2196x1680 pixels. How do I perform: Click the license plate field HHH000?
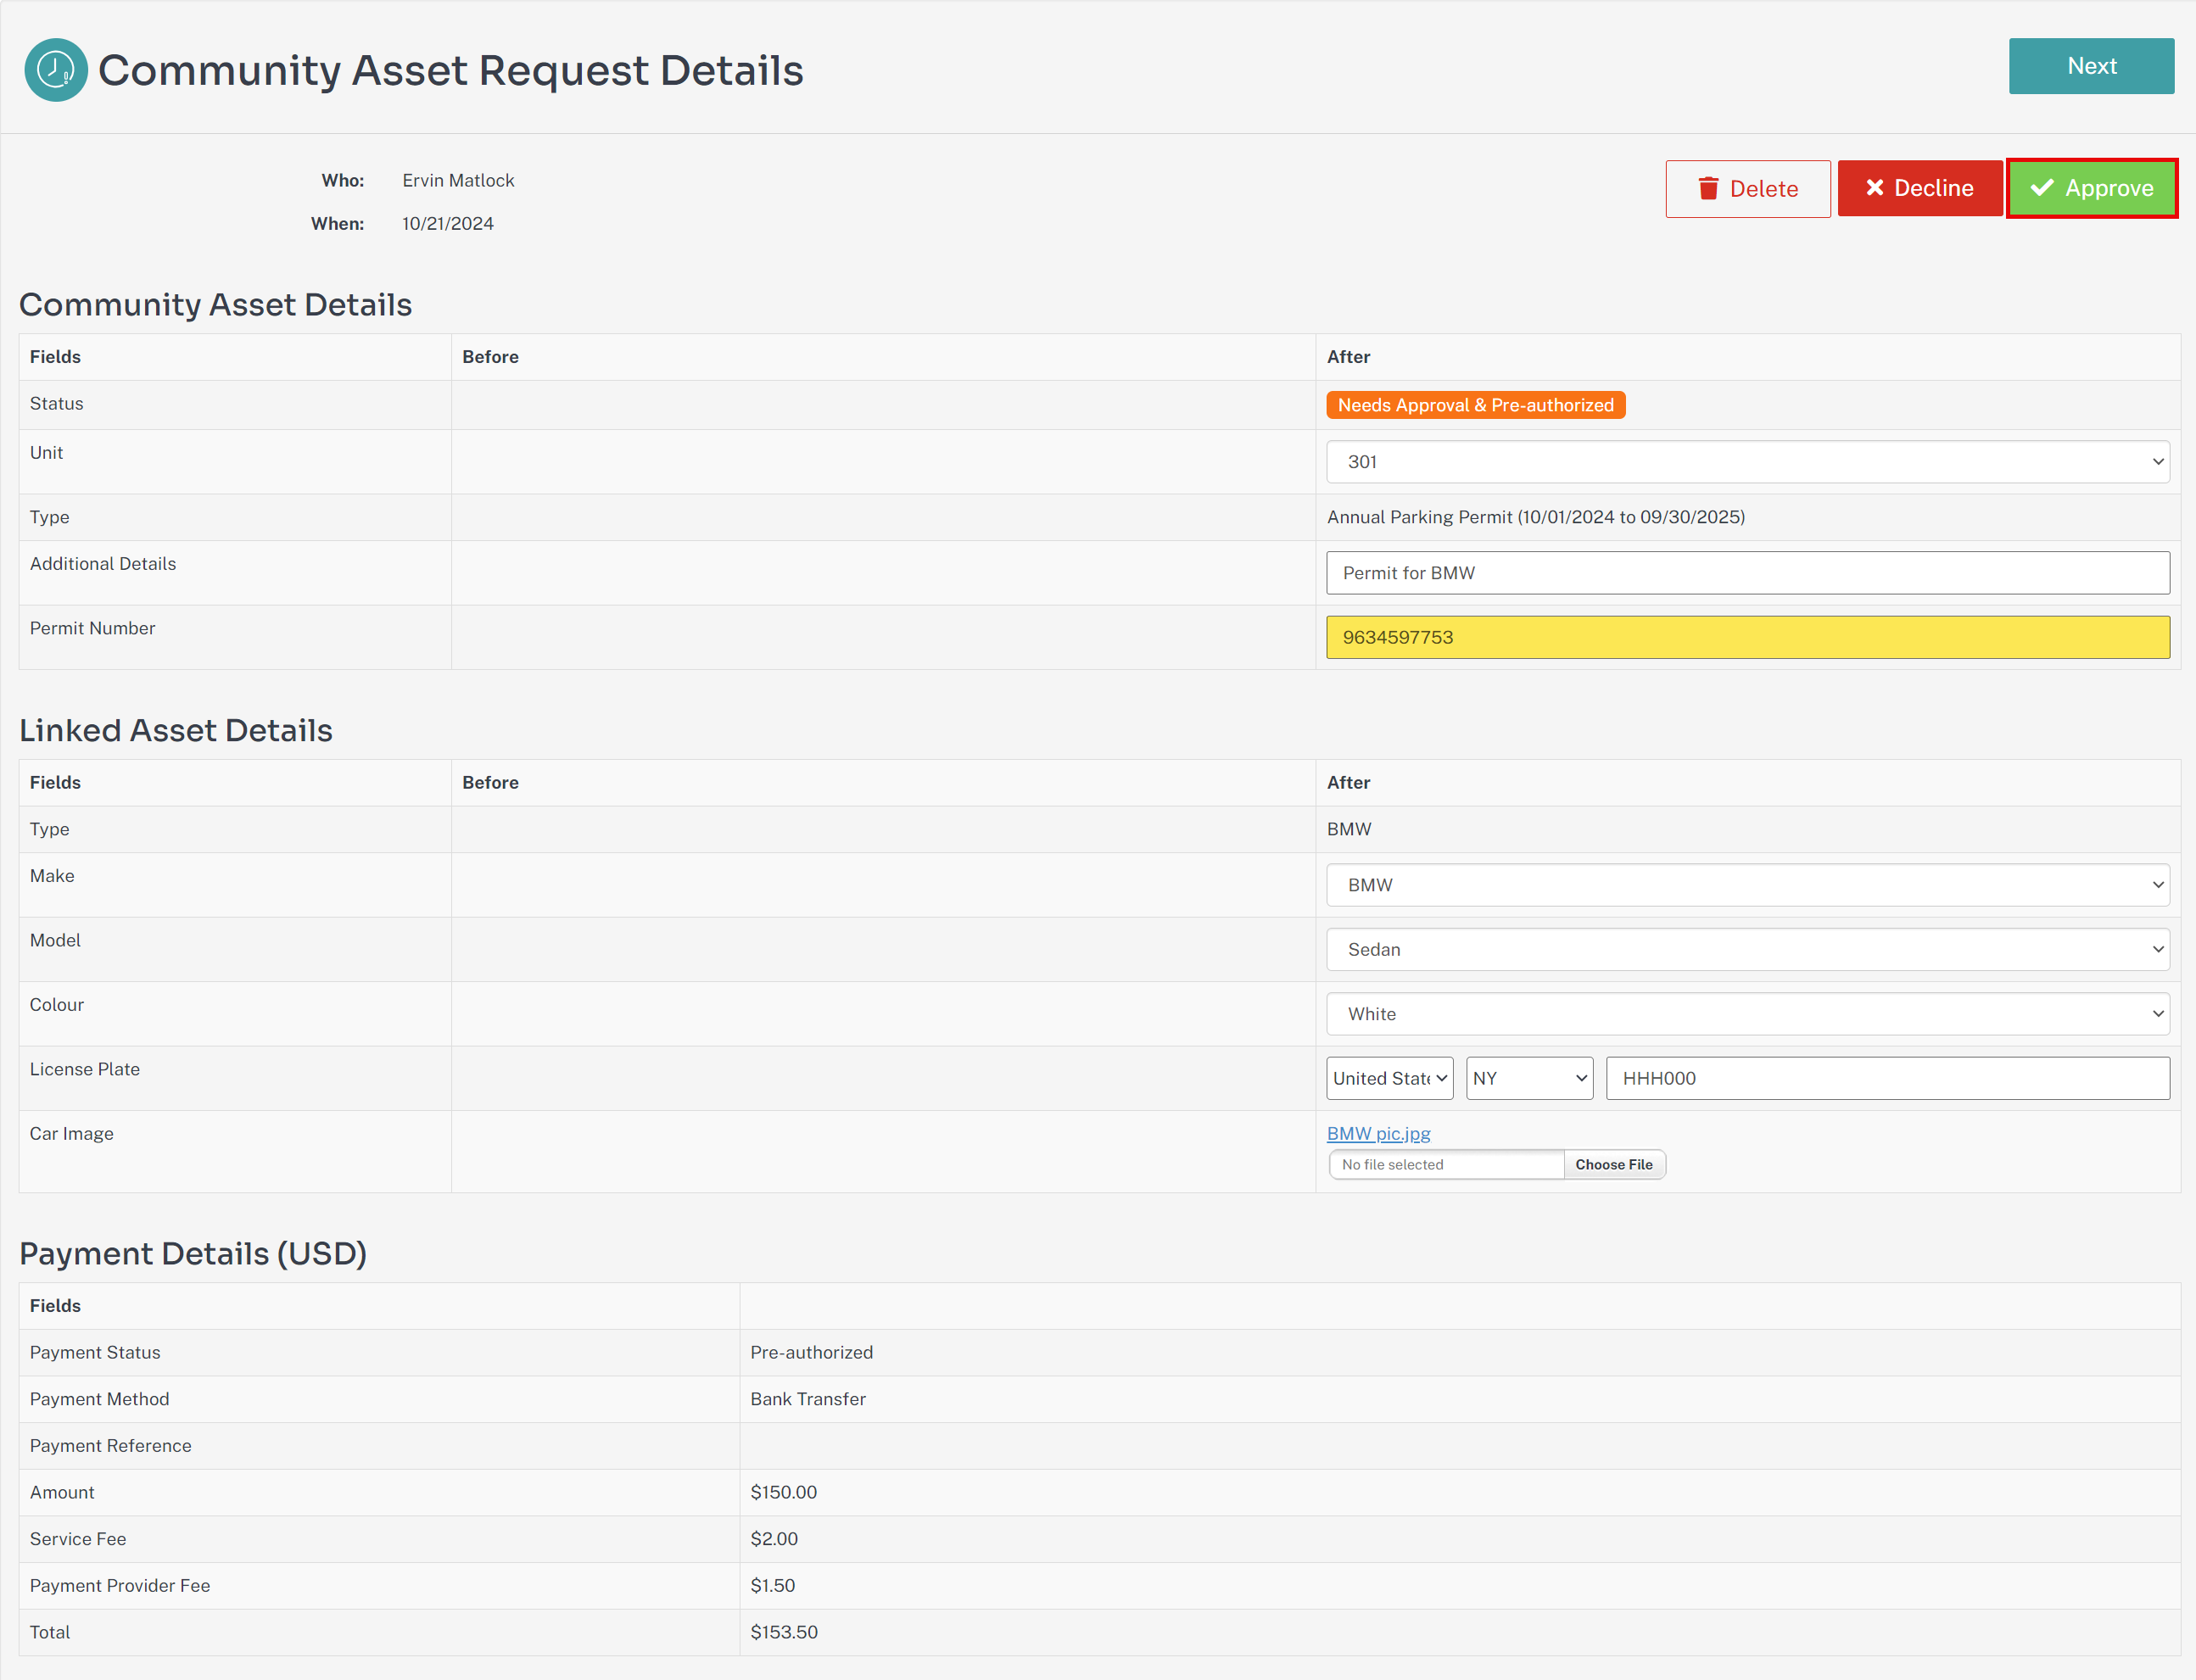click(1888, 1078)
